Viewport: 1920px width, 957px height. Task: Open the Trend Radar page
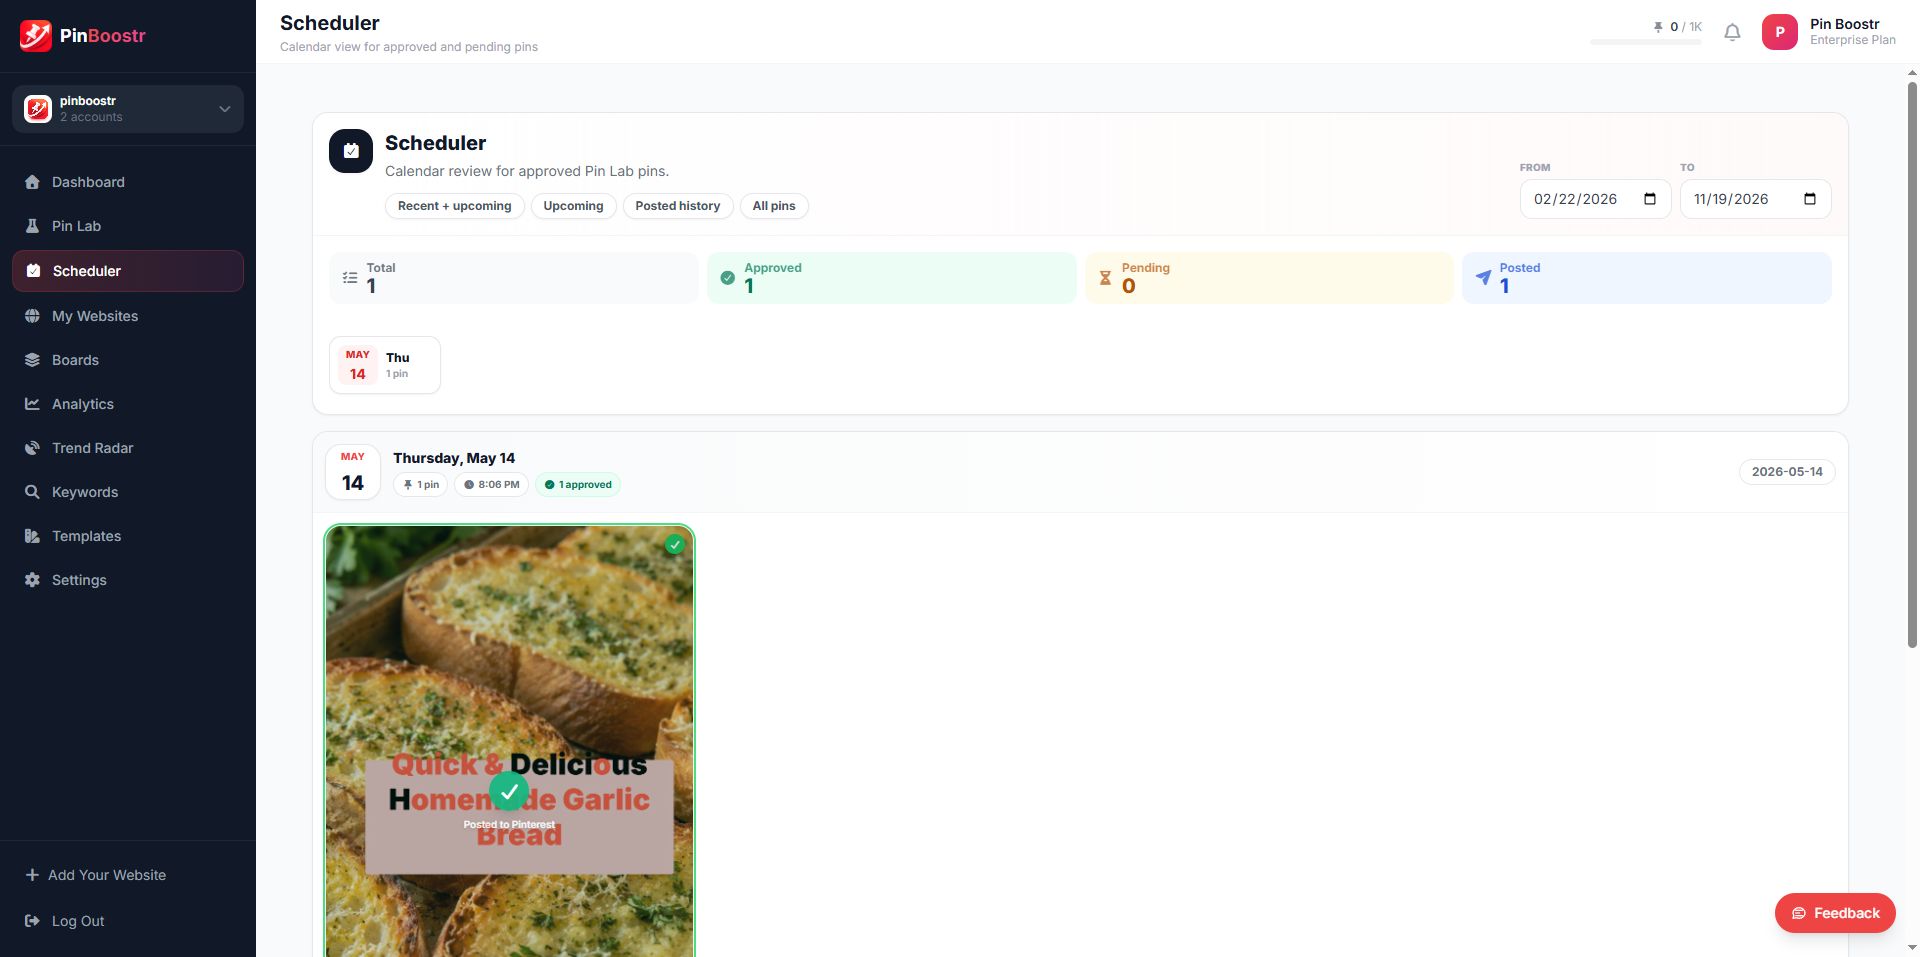pos(128,448)
